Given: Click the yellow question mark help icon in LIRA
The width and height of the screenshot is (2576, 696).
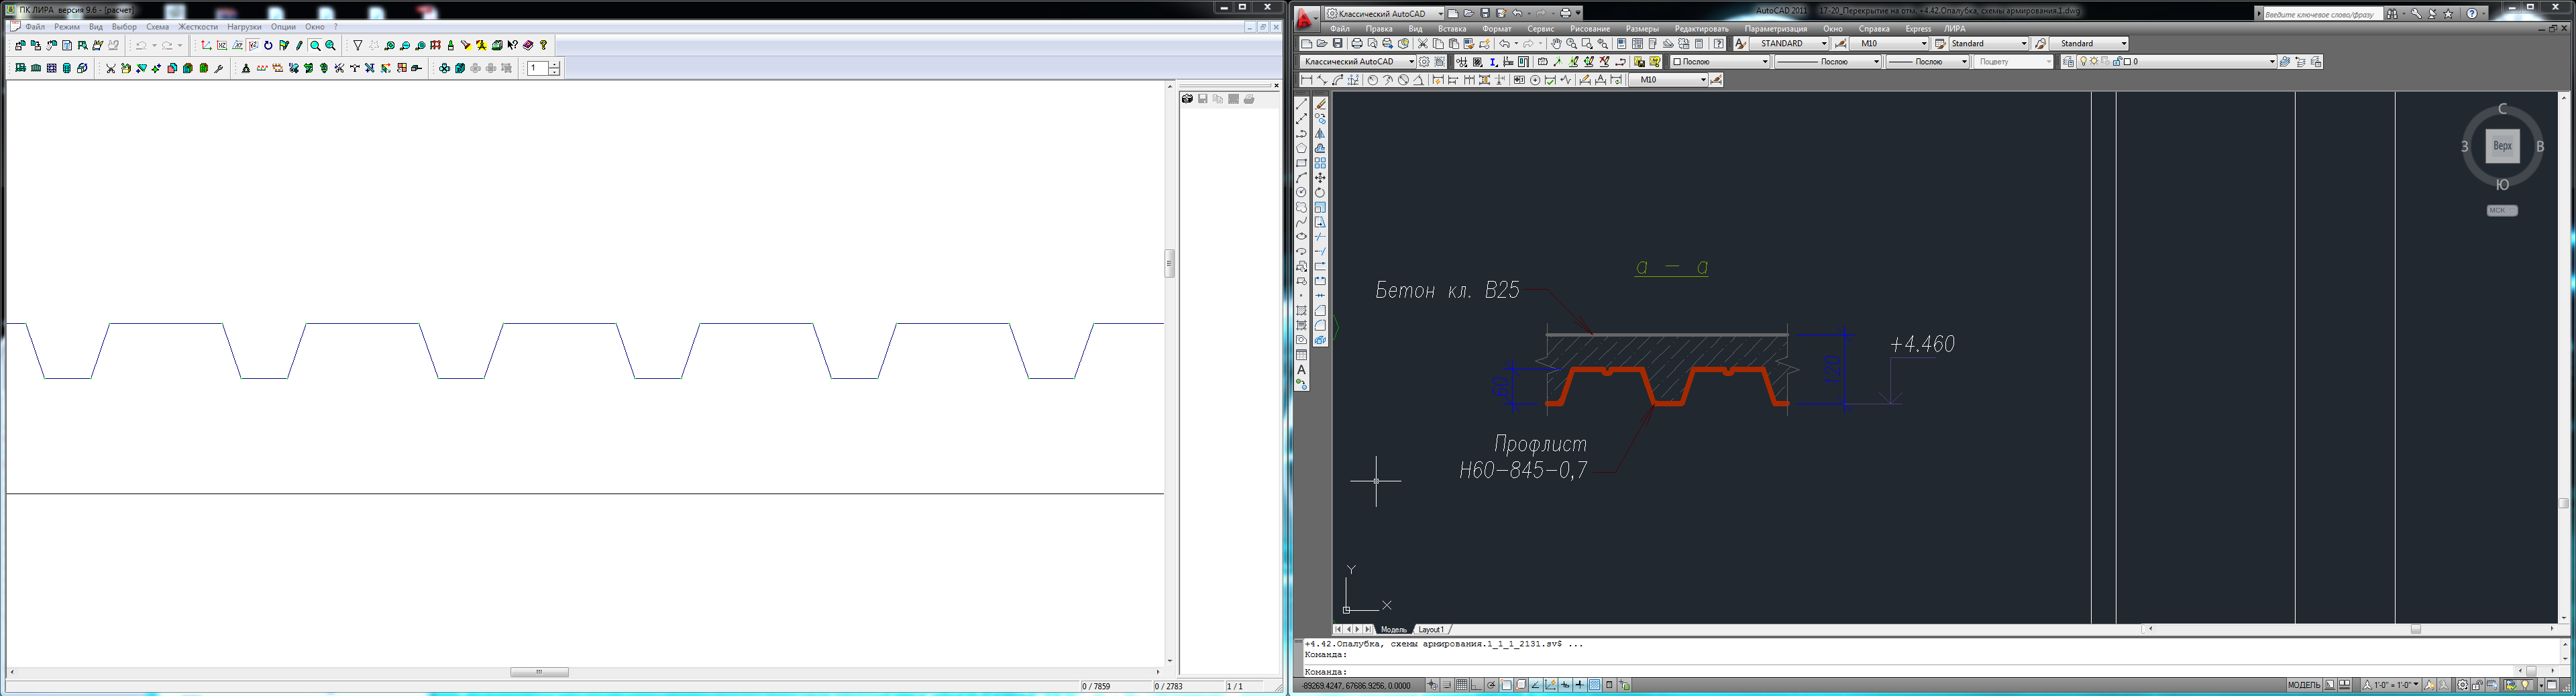Looking at the screenshot, I should pos(543,45).
